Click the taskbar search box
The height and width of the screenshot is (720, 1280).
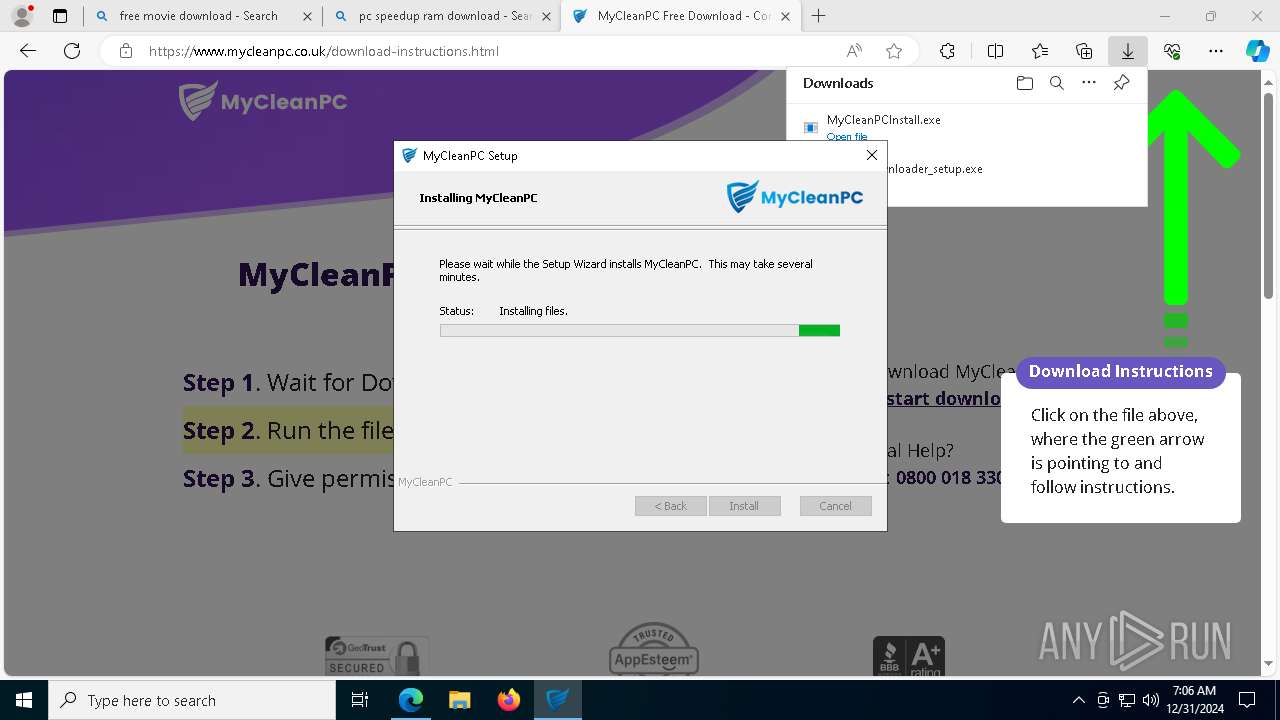[x=192, y=700]
